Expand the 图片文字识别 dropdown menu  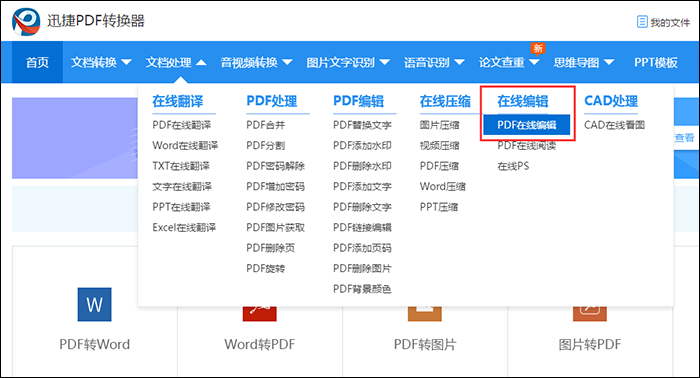(348, 62)
